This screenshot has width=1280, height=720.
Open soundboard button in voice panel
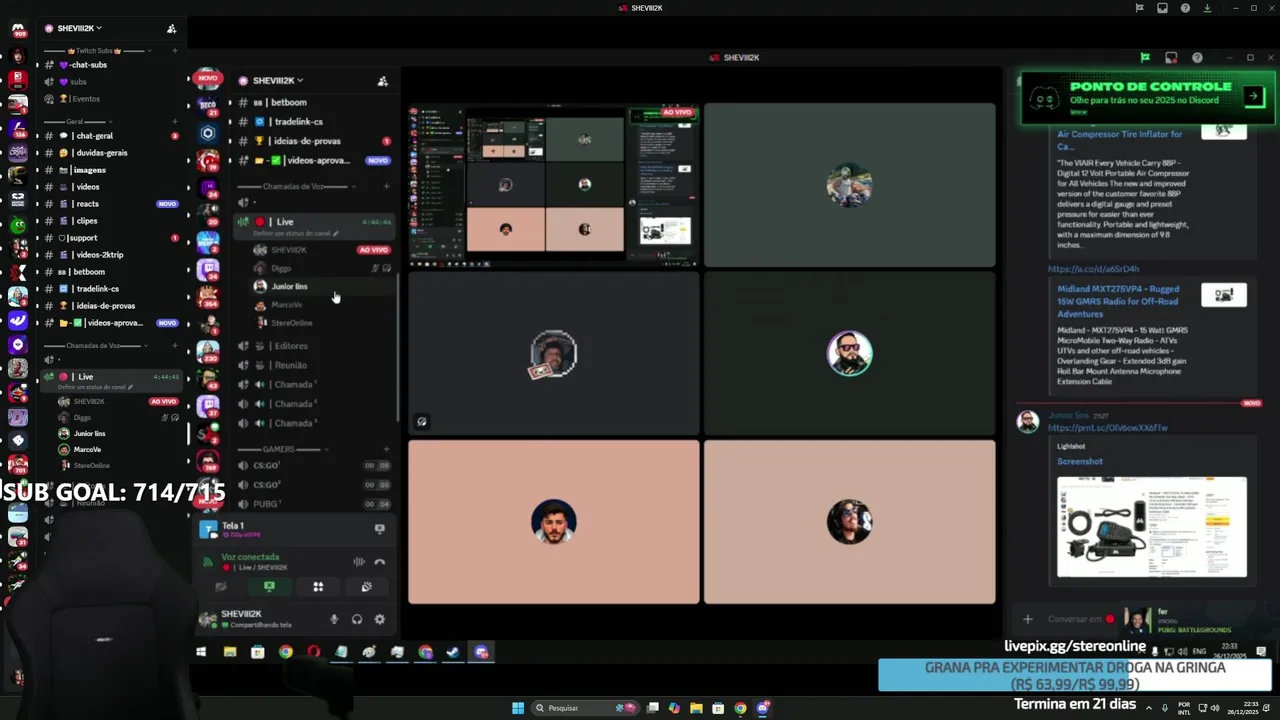click(366, 587)
